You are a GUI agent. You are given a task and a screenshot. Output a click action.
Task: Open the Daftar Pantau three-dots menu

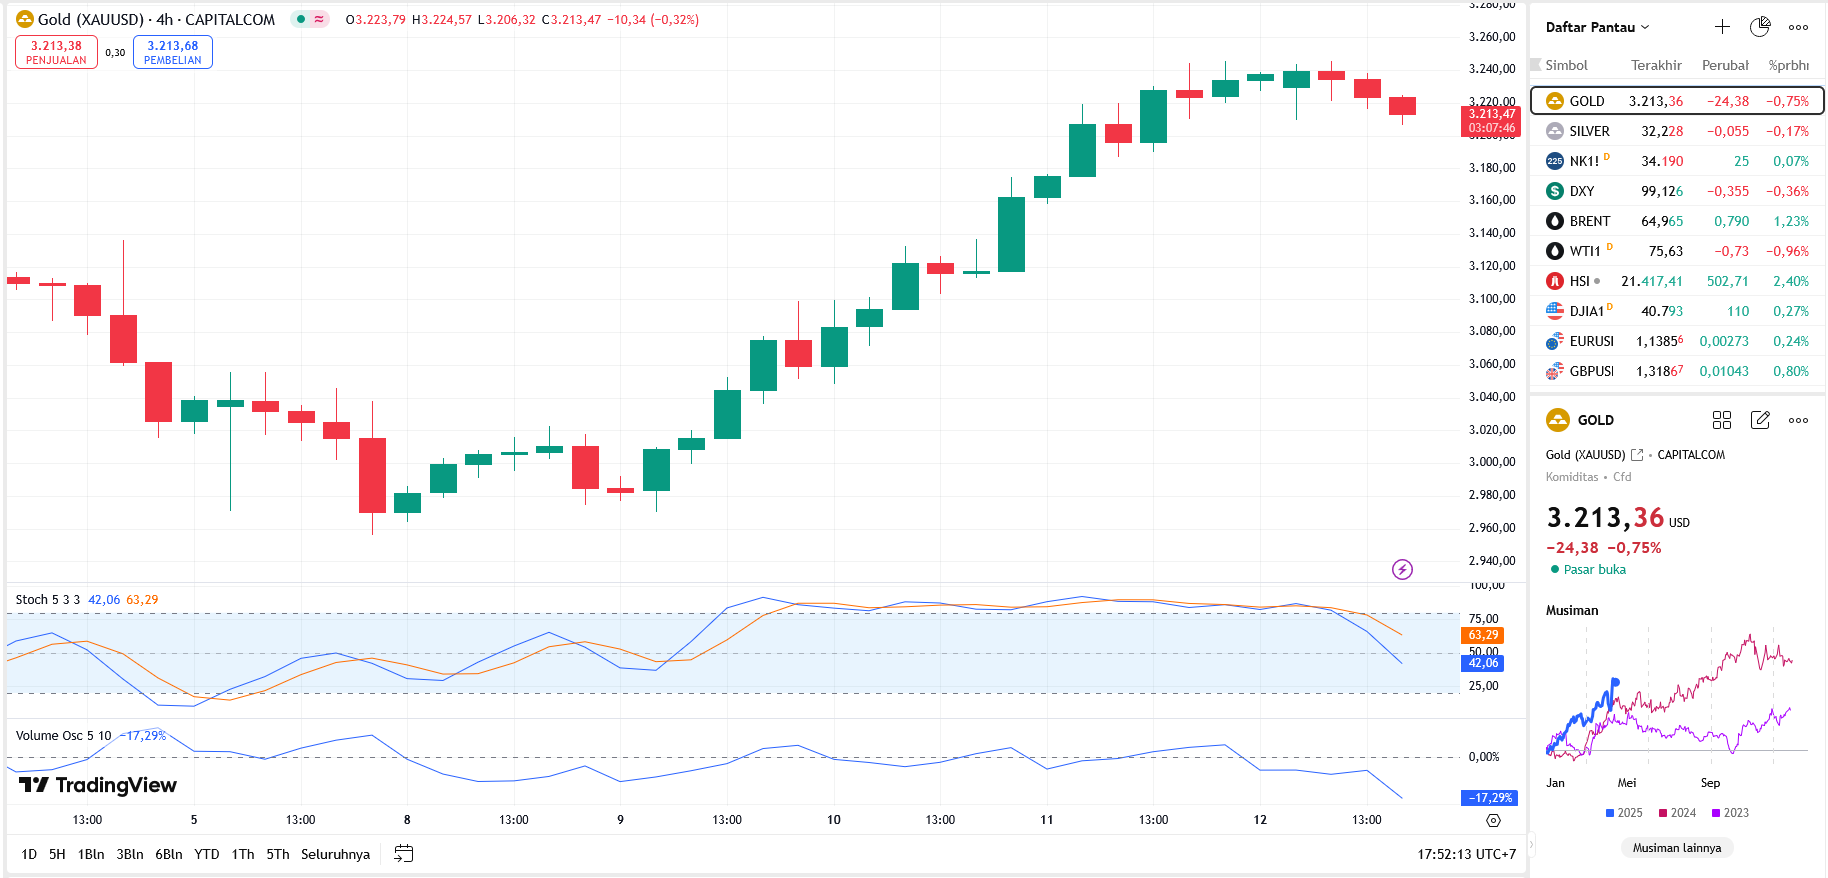[x=1798, y=27]
